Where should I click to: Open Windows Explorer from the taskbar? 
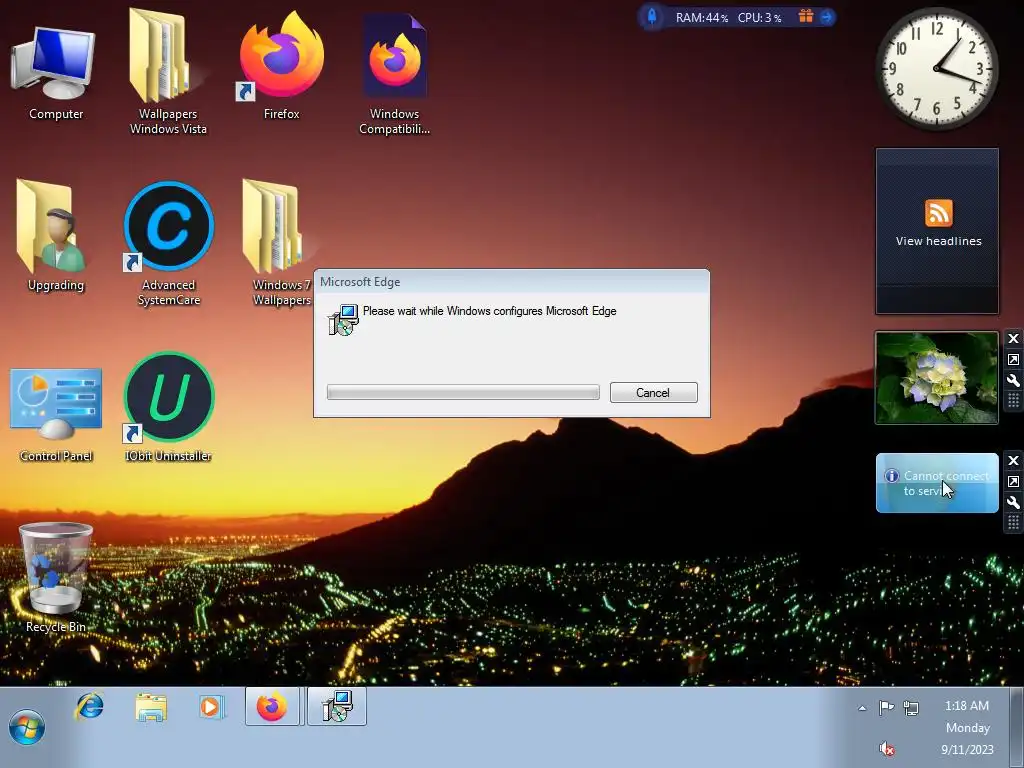pyautogui.click(x=151, y=707)
